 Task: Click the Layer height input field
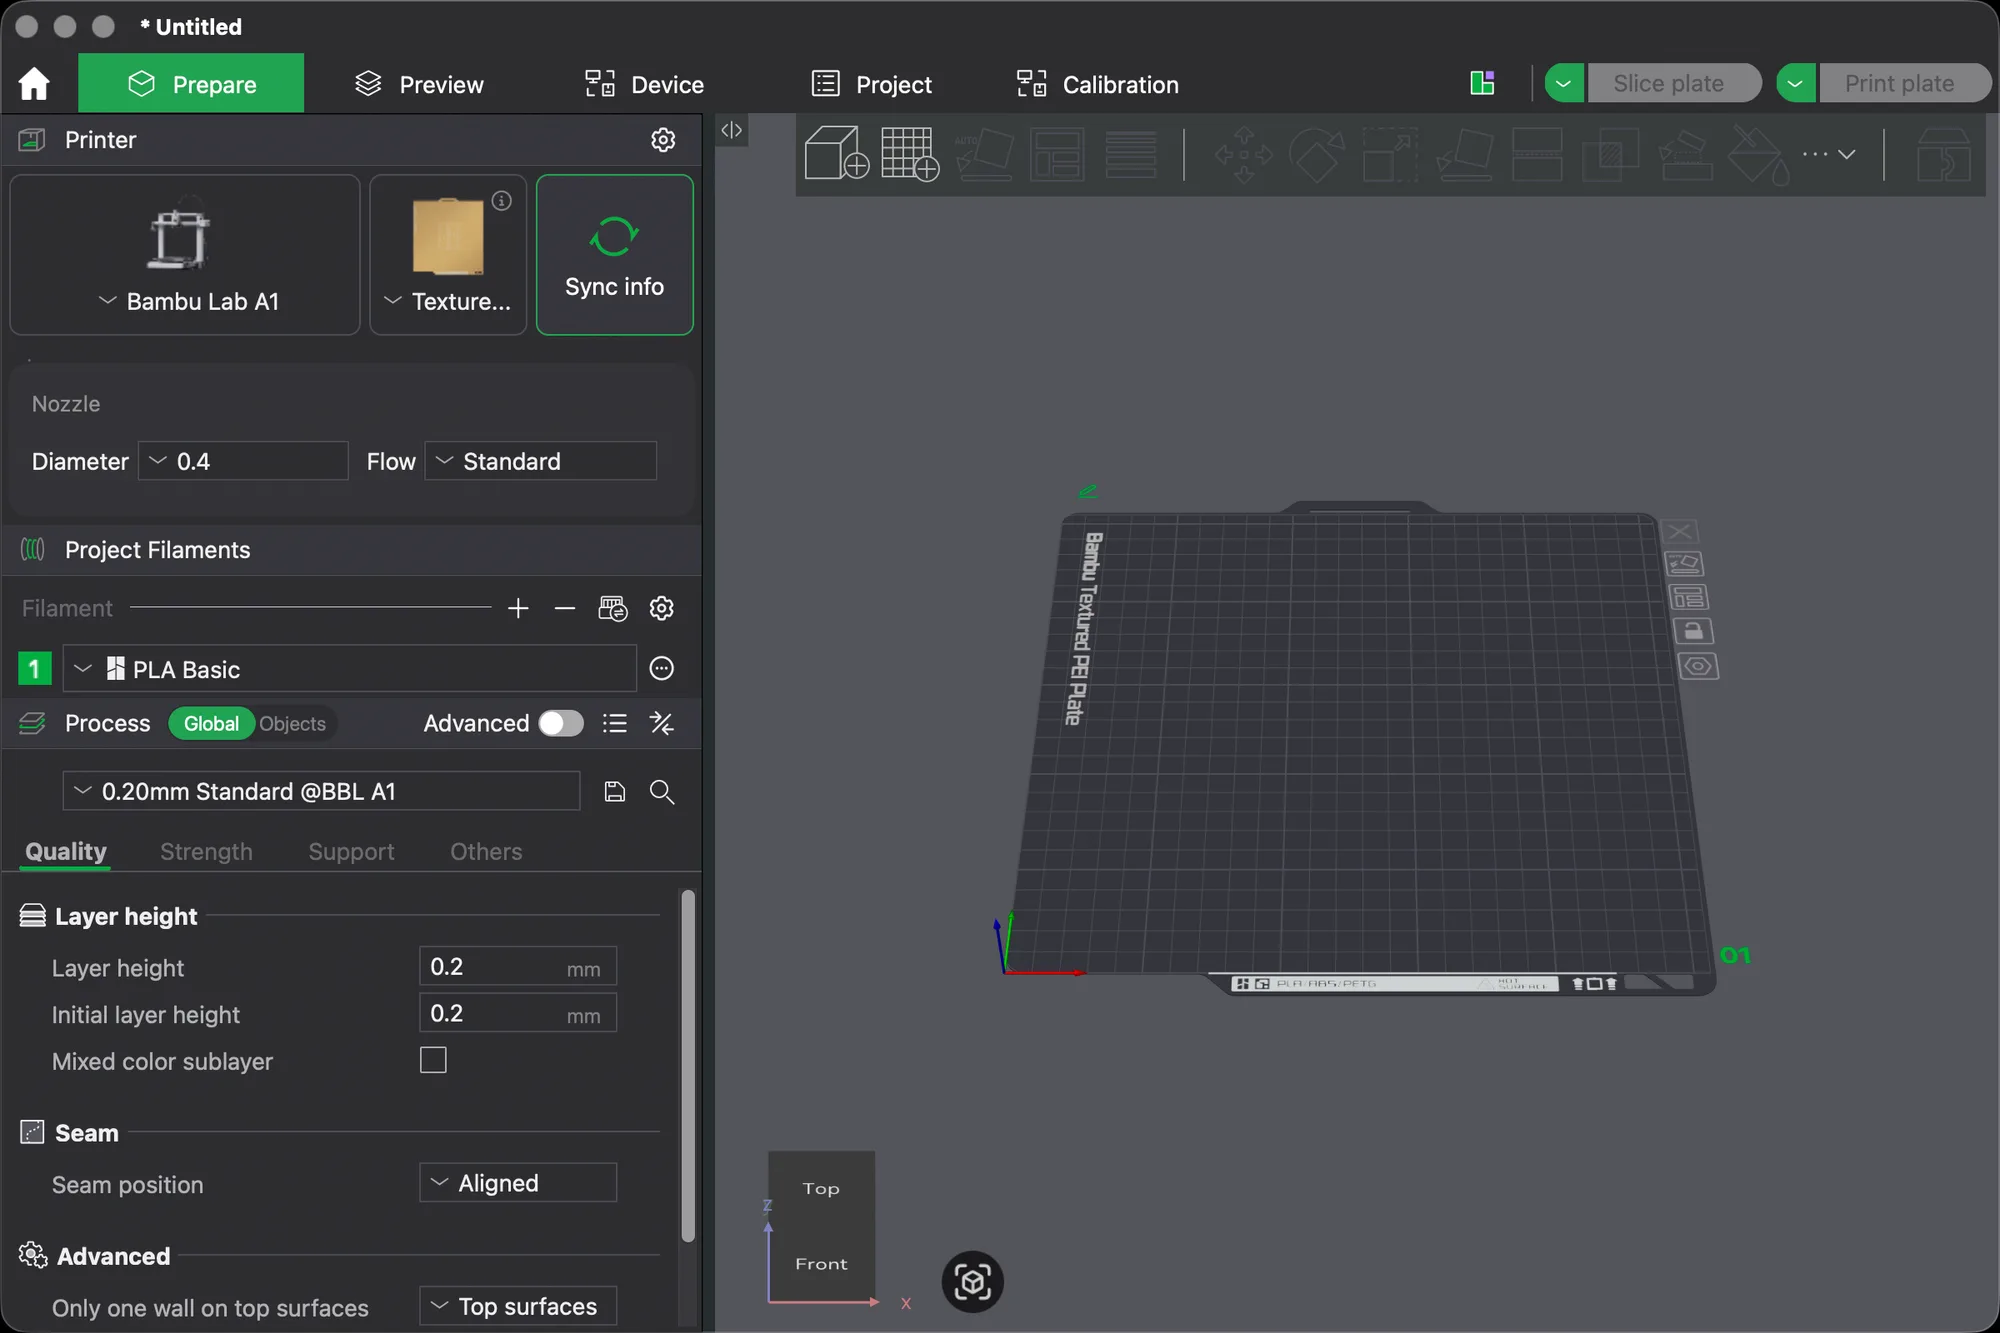tap(518, 967)
